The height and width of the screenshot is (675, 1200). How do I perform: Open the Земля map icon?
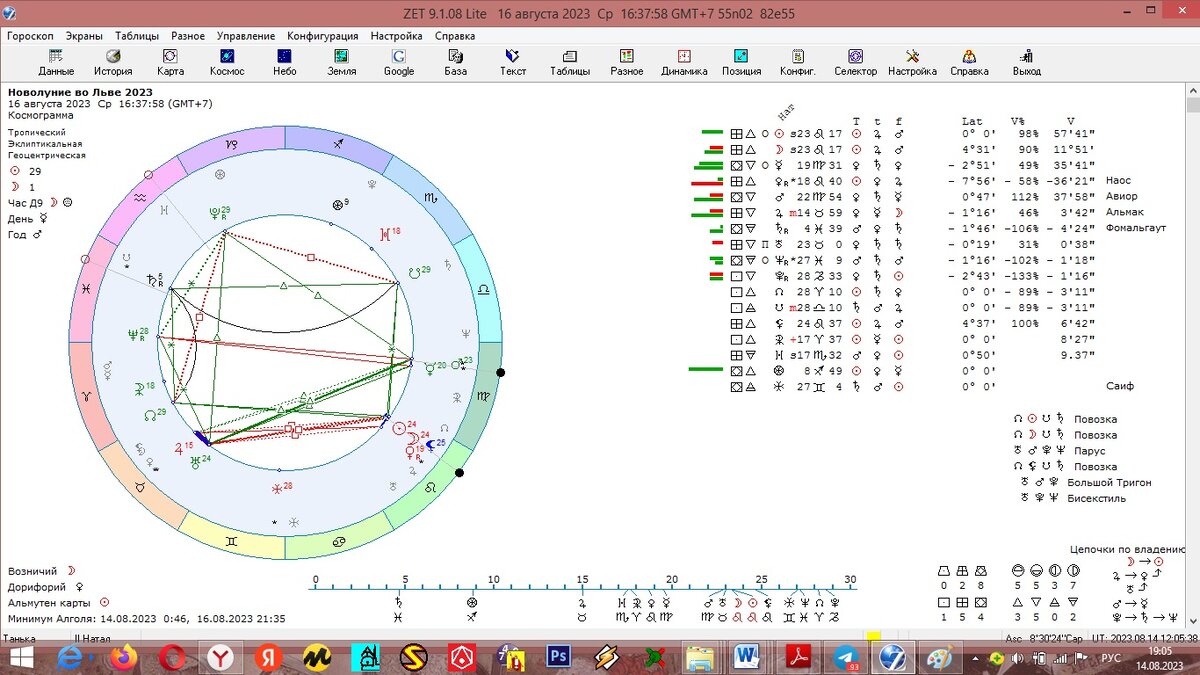tap(341, 63)
